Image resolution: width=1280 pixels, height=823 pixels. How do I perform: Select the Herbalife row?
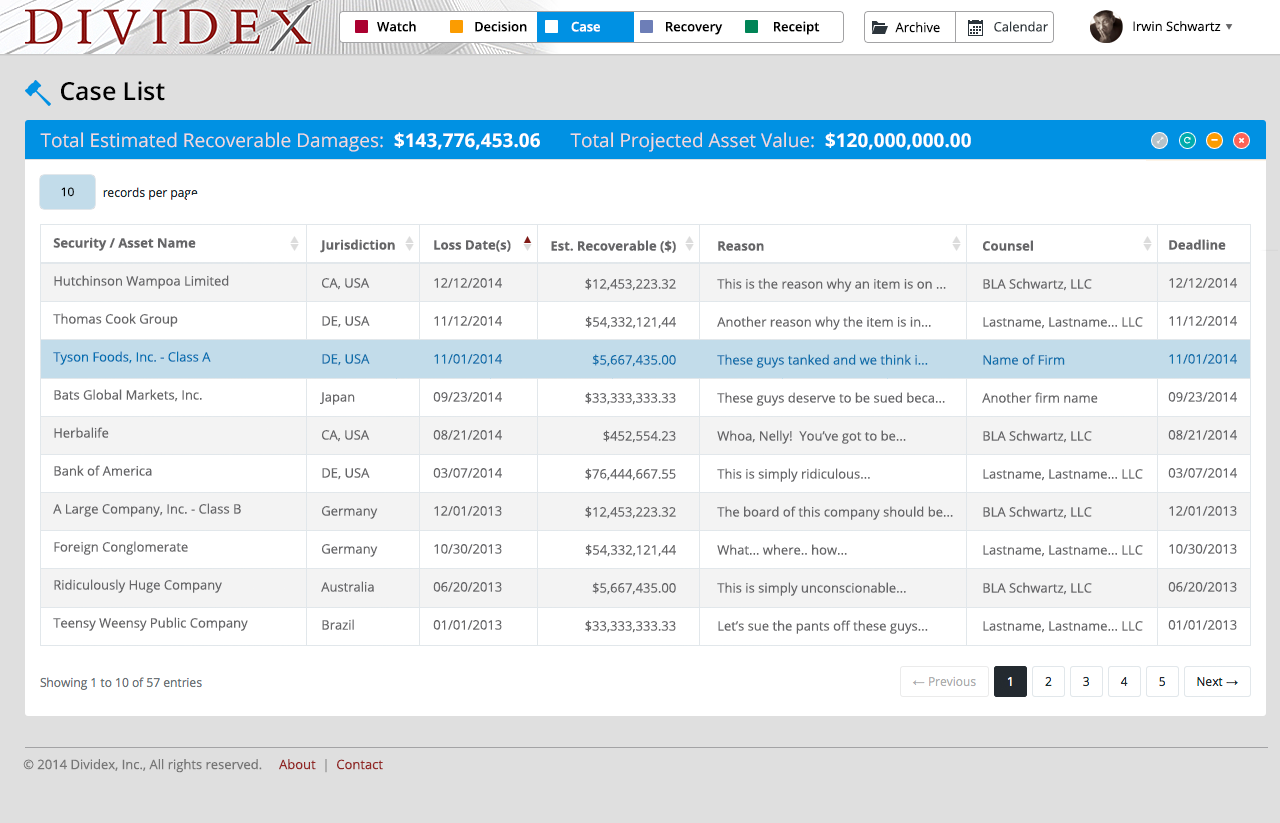pos(645,435)
